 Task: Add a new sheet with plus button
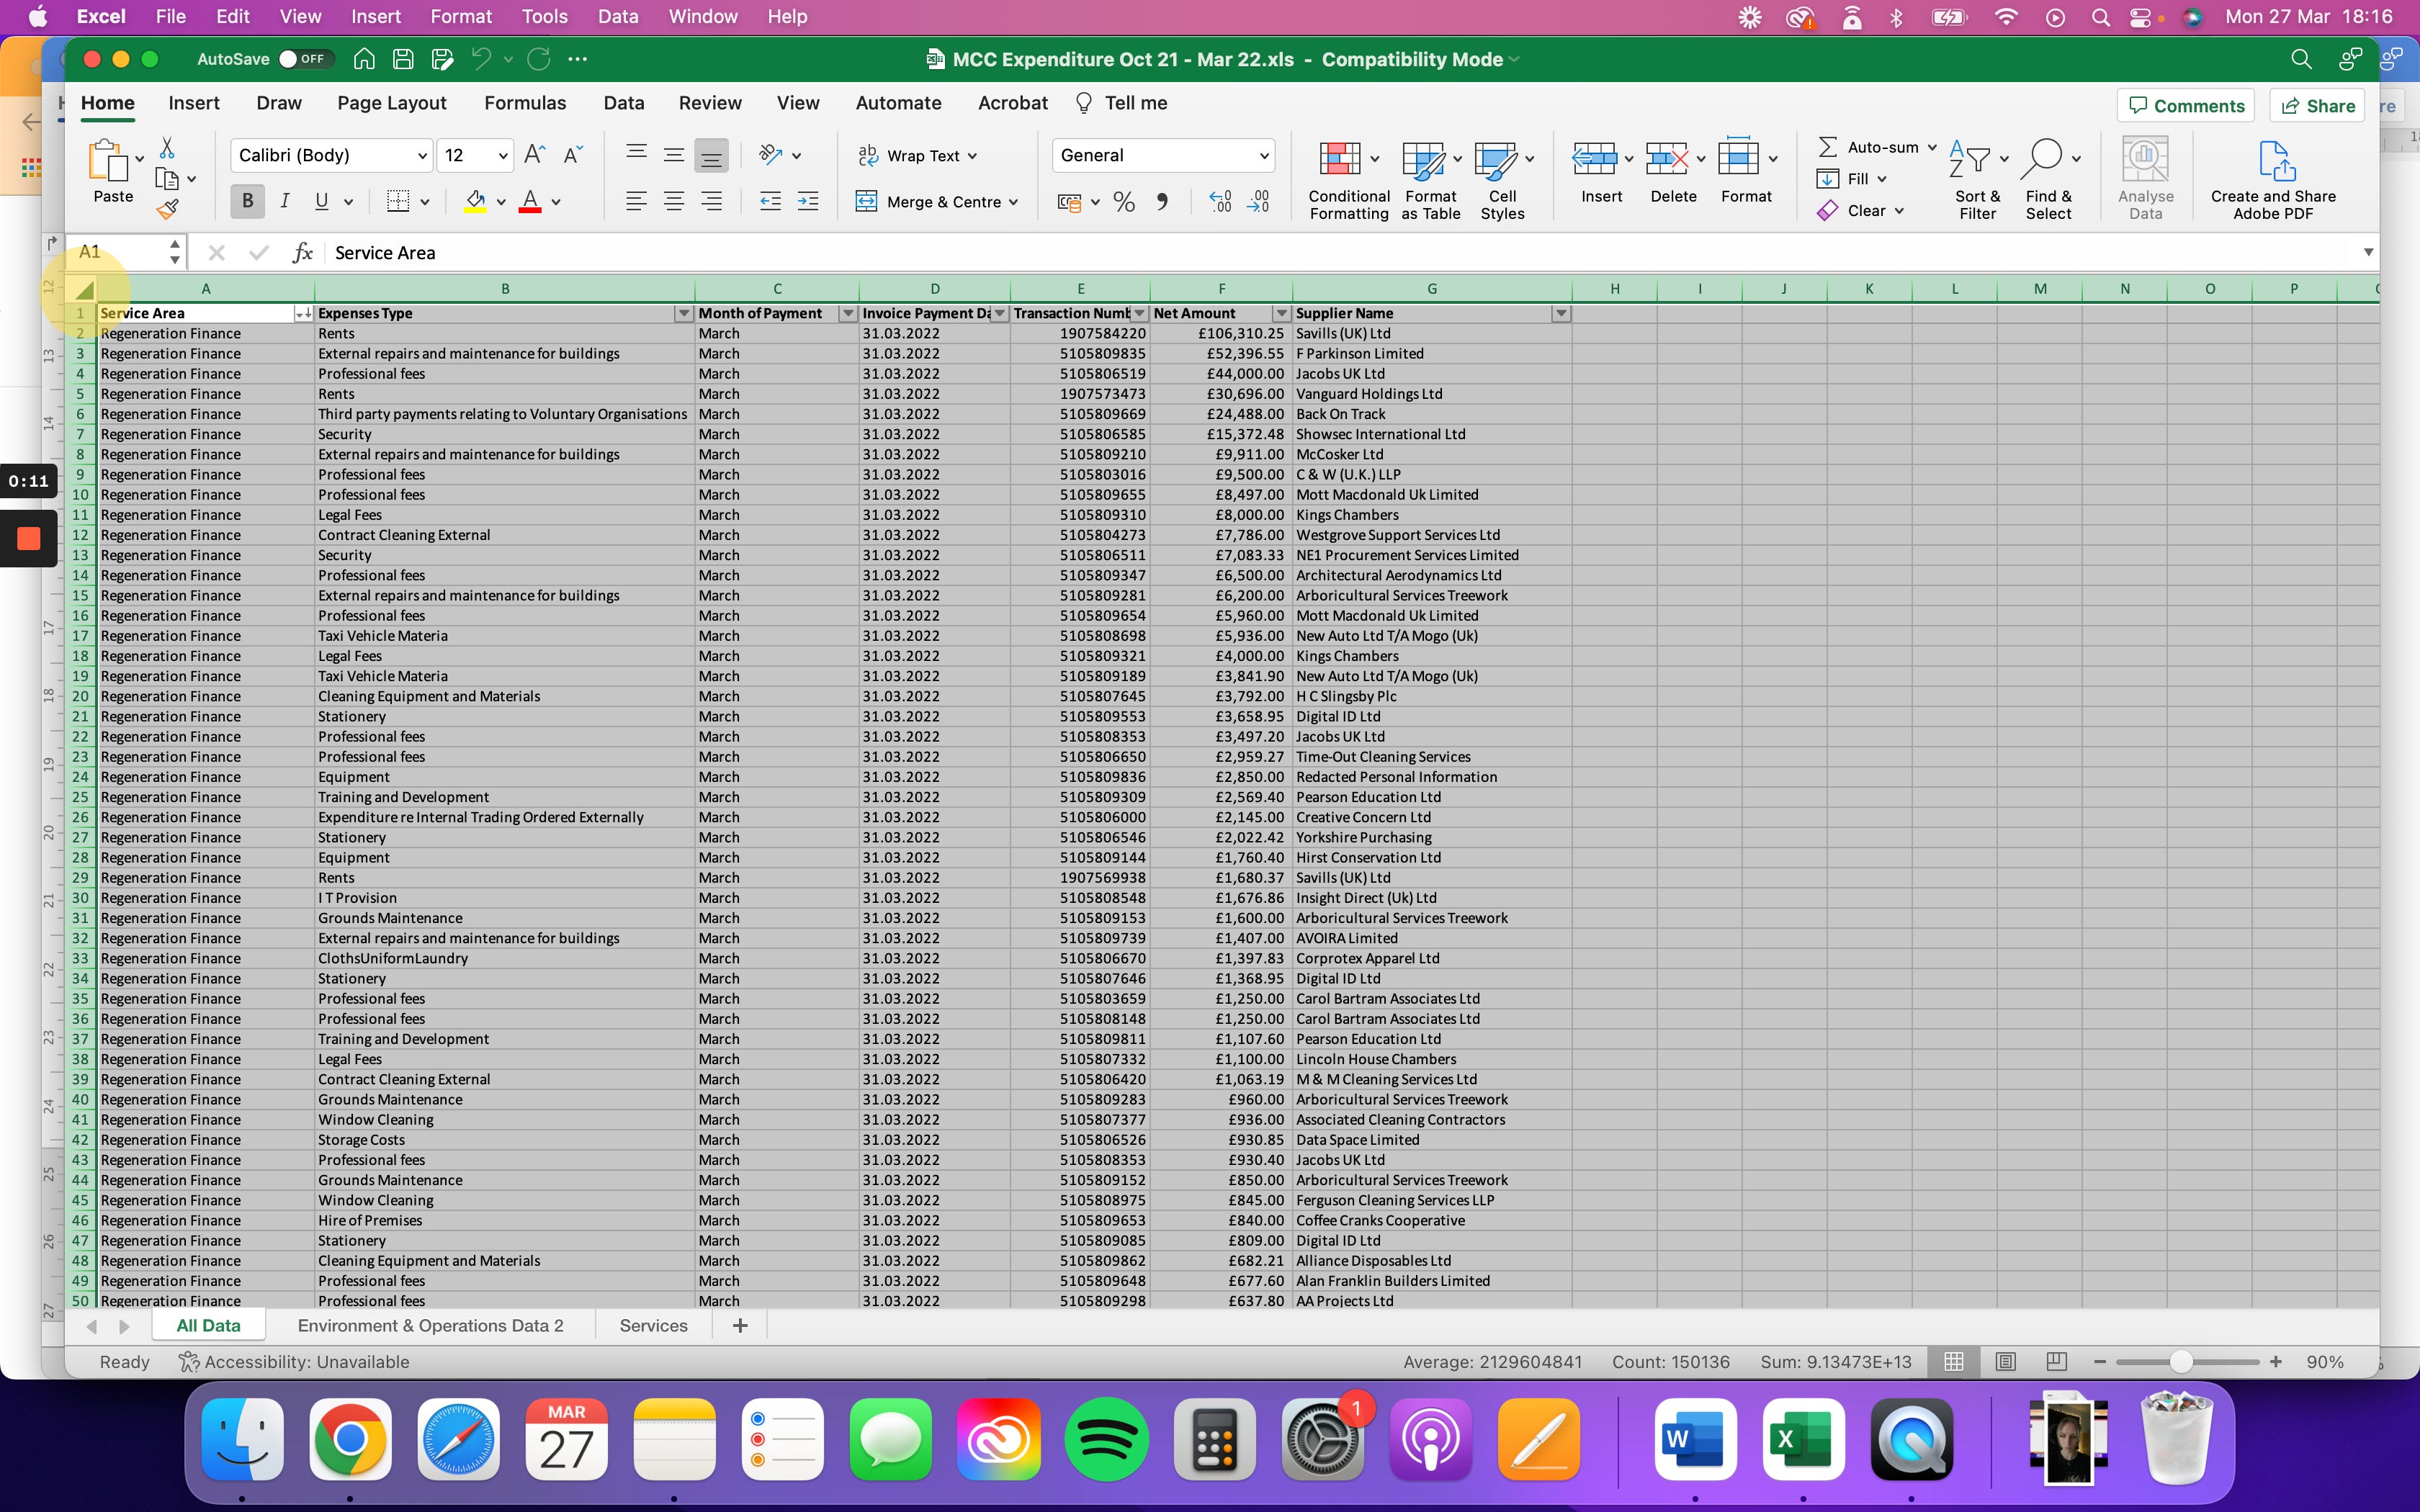(x=740, y=1325)
